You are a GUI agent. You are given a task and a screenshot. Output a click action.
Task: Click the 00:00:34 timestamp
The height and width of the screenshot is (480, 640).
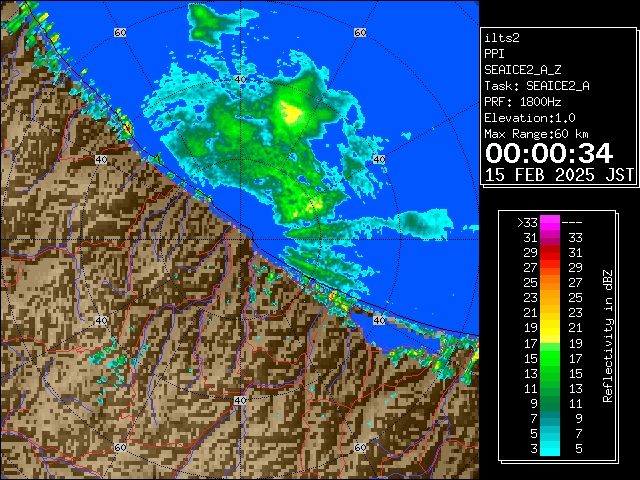549,153
